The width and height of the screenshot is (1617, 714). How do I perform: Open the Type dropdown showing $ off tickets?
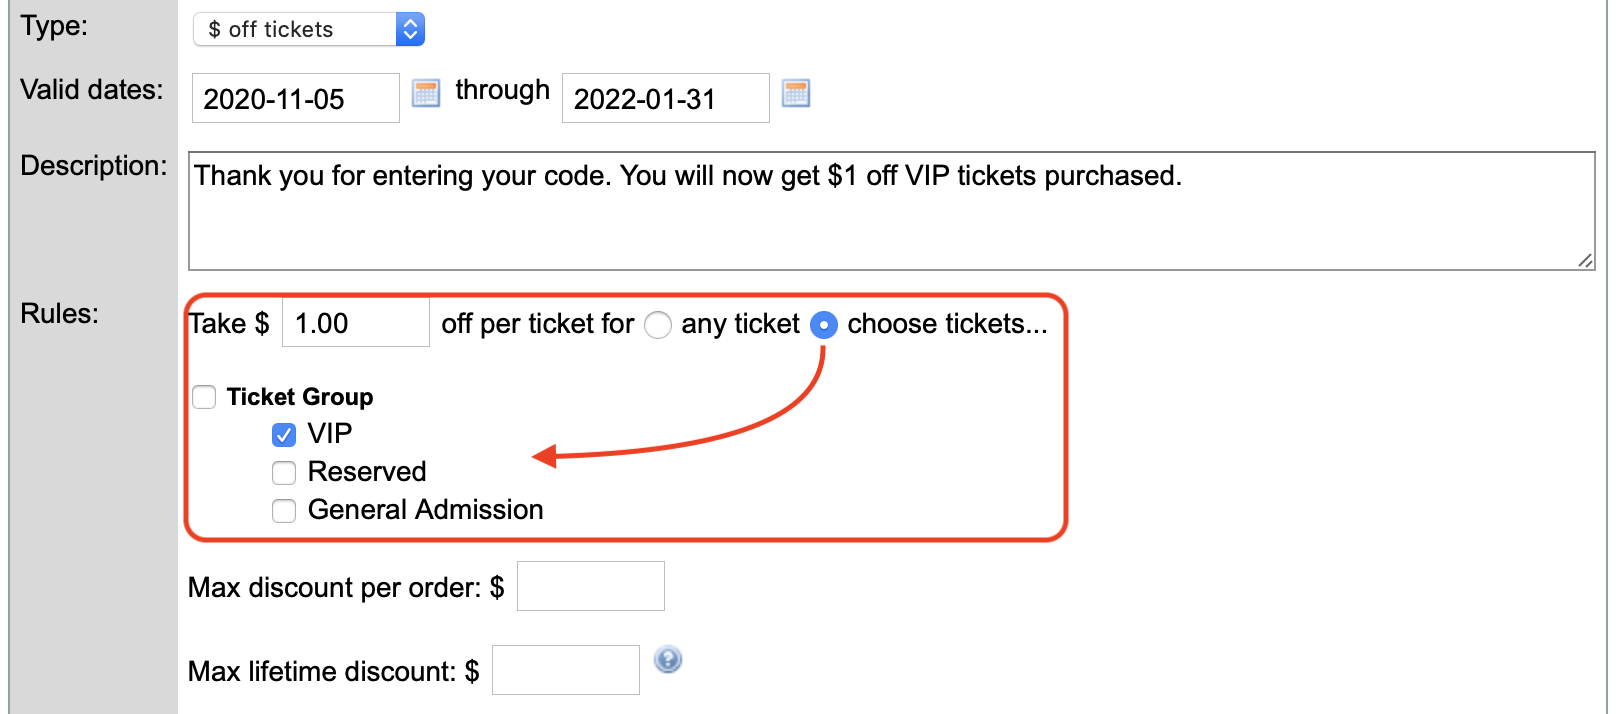click(x=309, y=29)
